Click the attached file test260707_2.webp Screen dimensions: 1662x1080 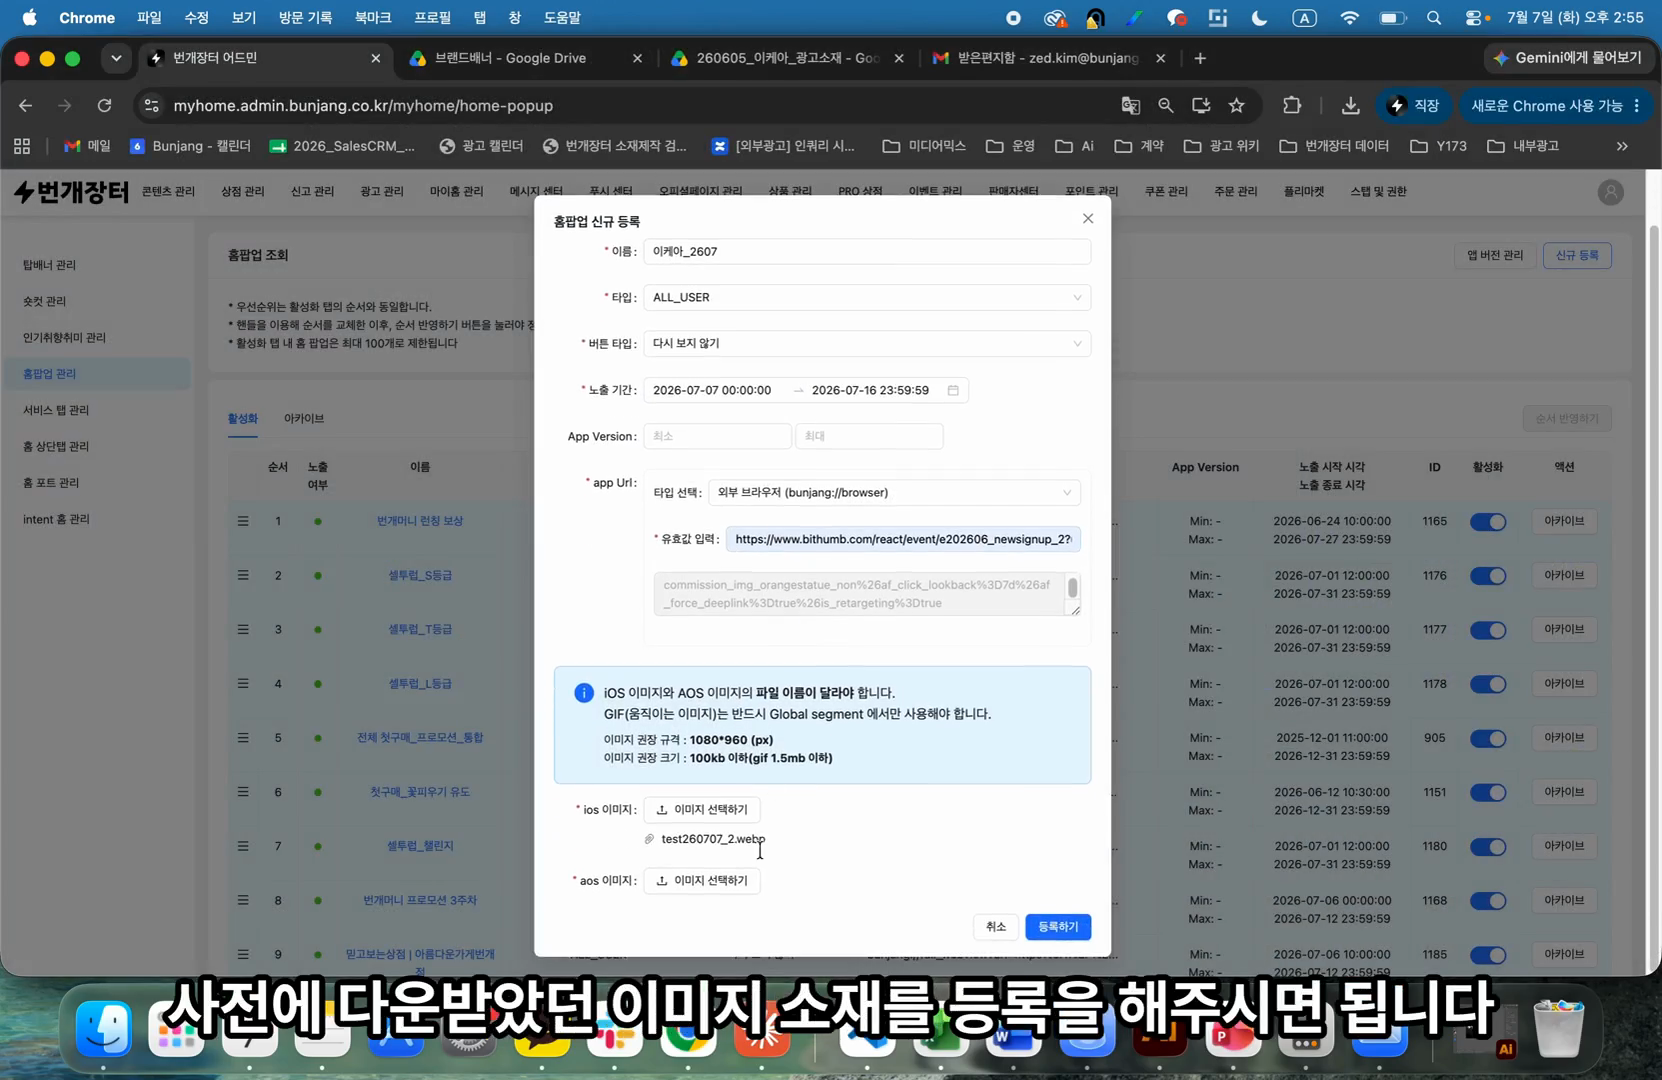(713, 839)
